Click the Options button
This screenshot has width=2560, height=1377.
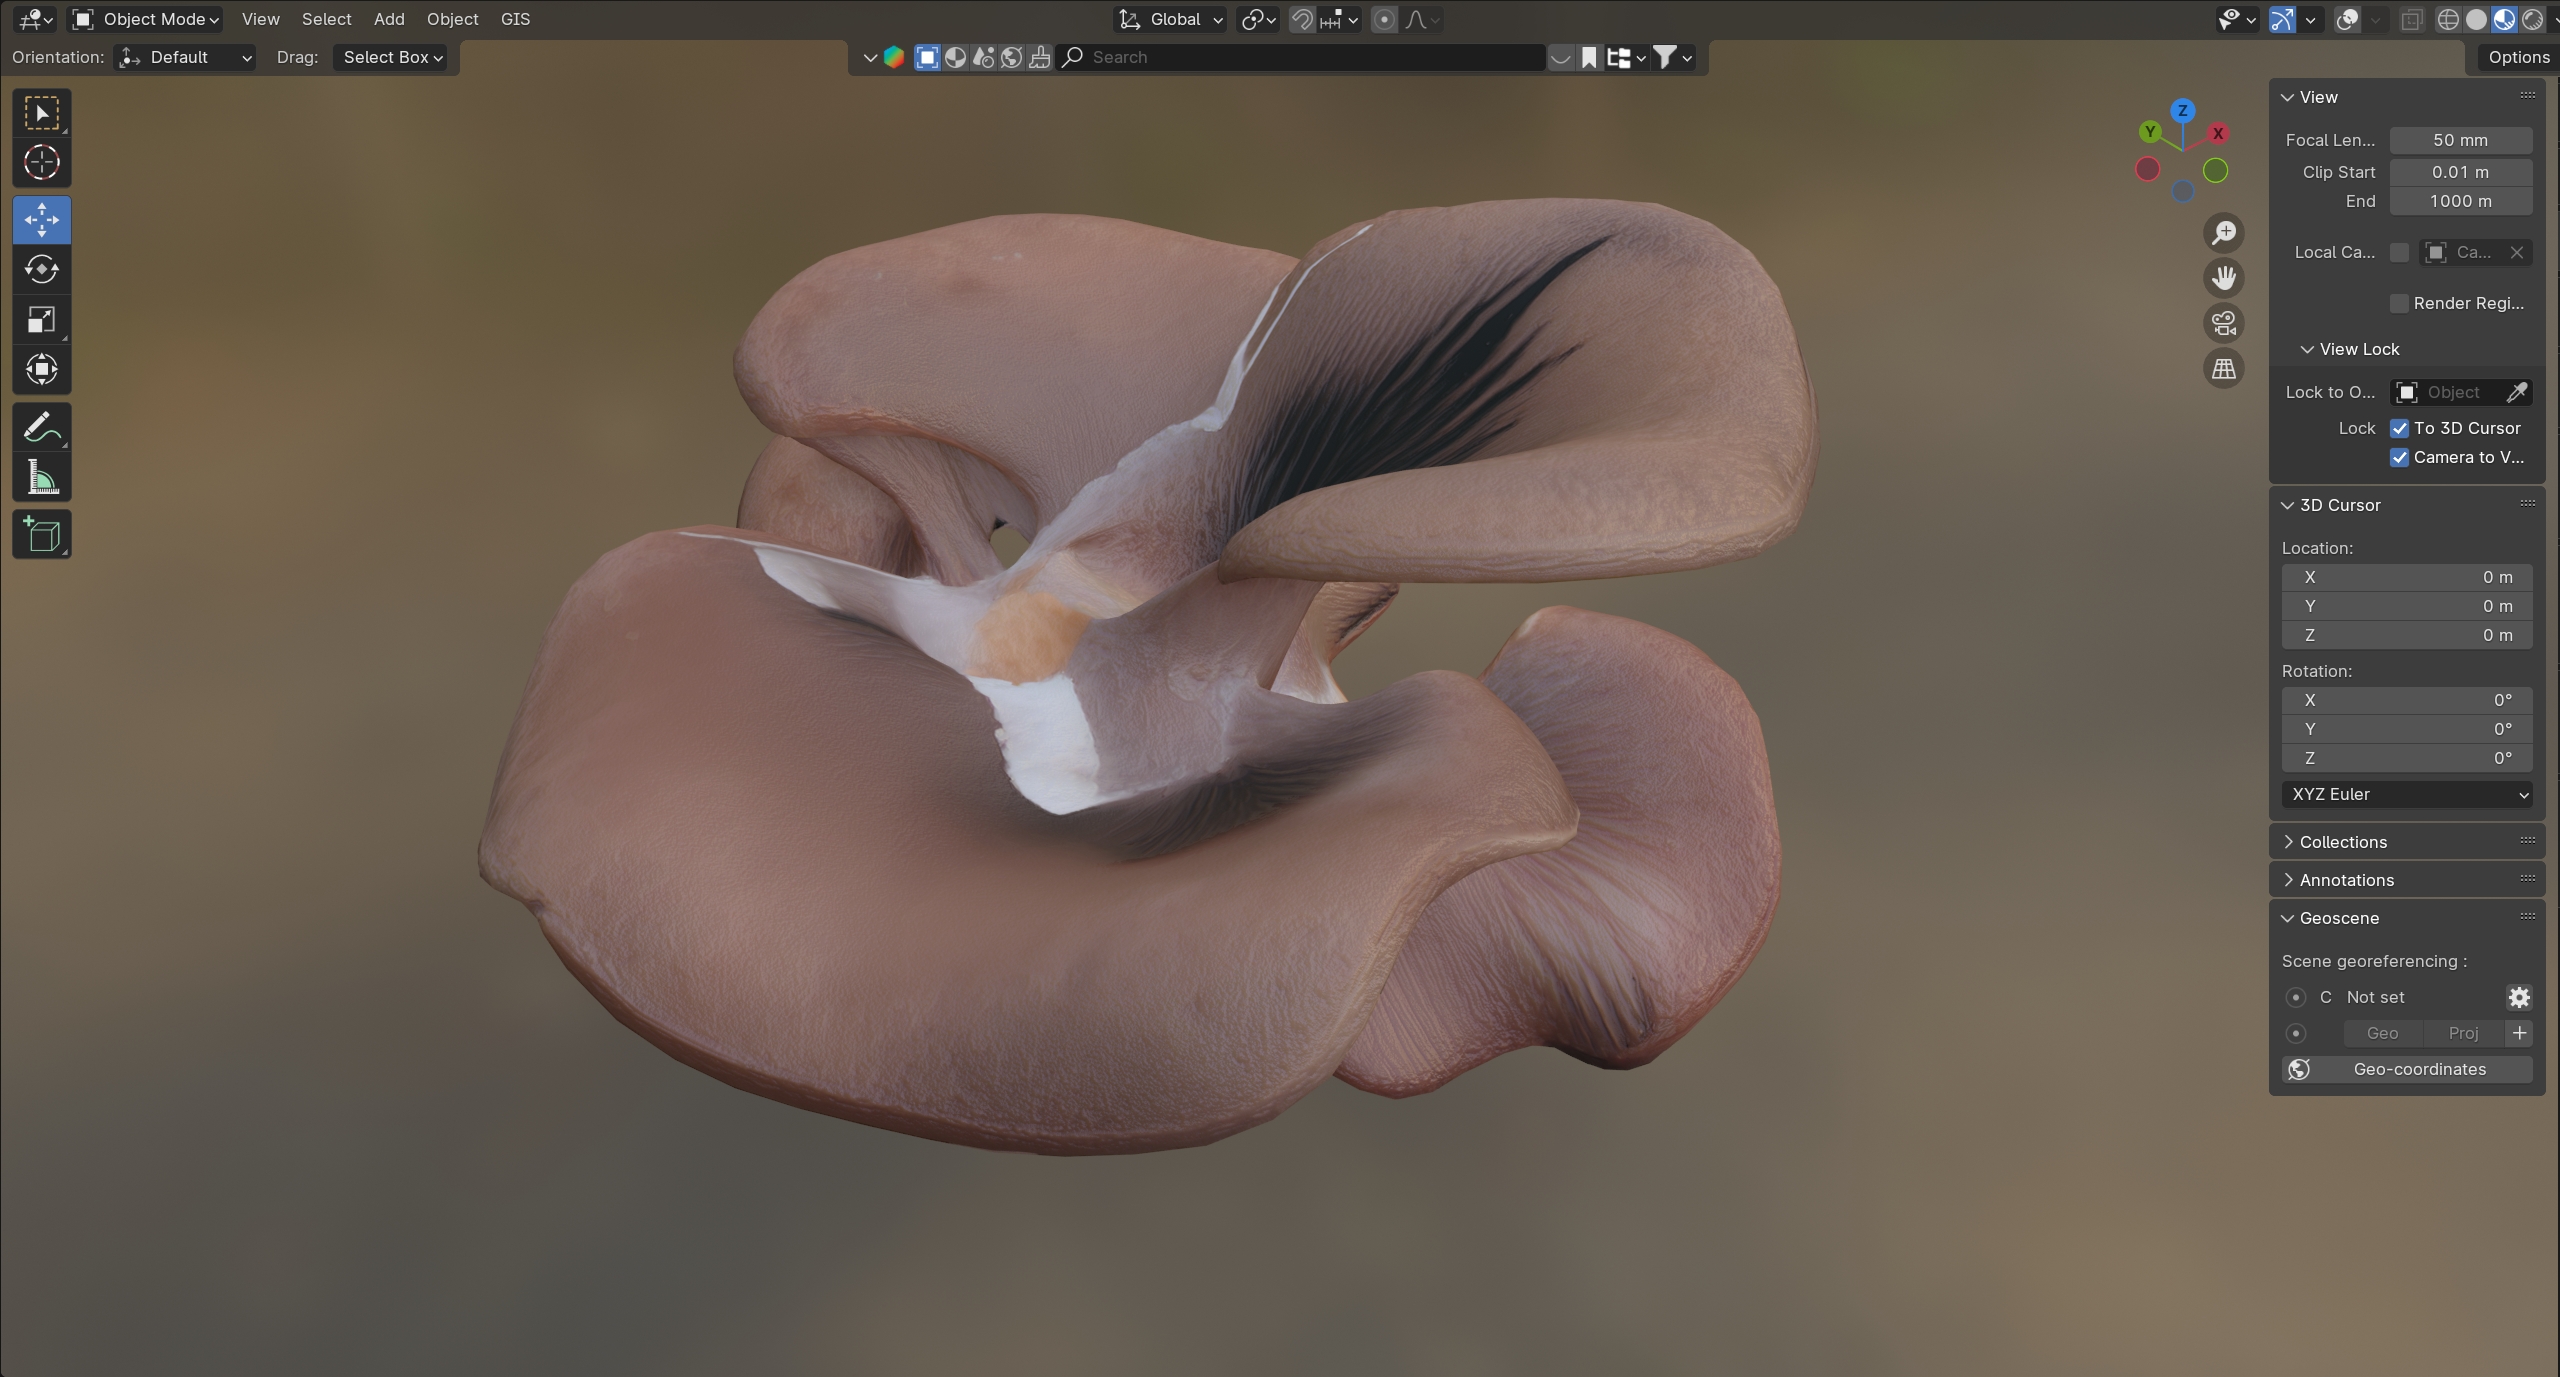tap(2518, 57)
